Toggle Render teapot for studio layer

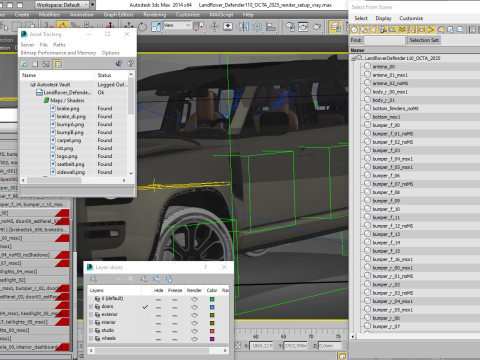[194, 331]
